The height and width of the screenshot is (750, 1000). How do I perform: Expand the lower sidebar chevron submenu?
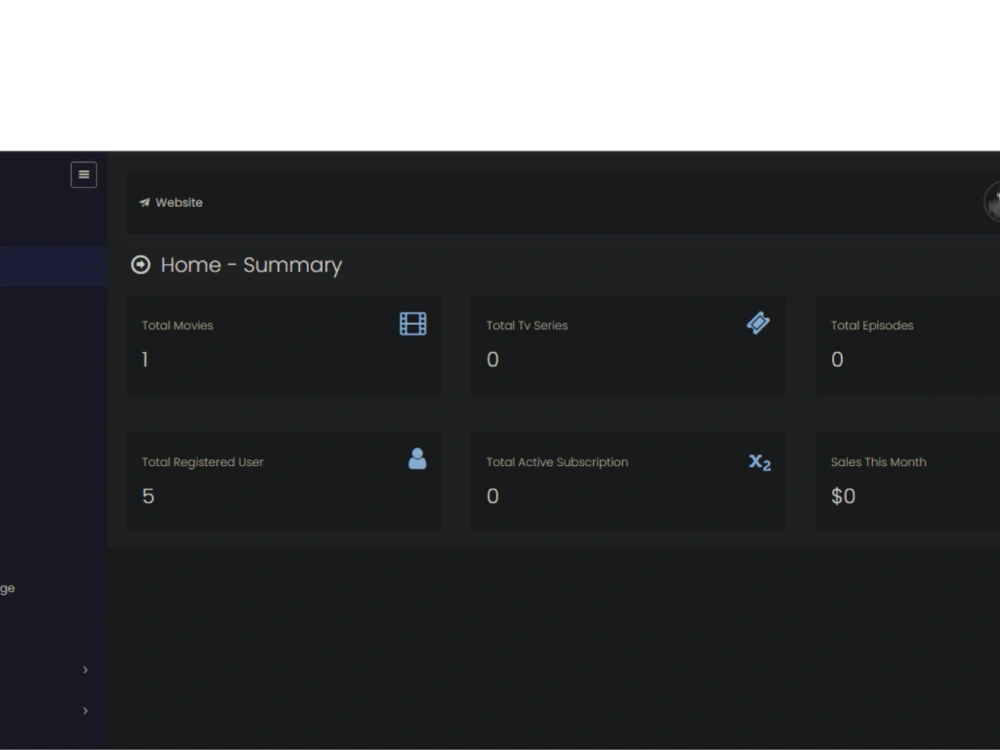pyautogui.click(x=85, y=710)
